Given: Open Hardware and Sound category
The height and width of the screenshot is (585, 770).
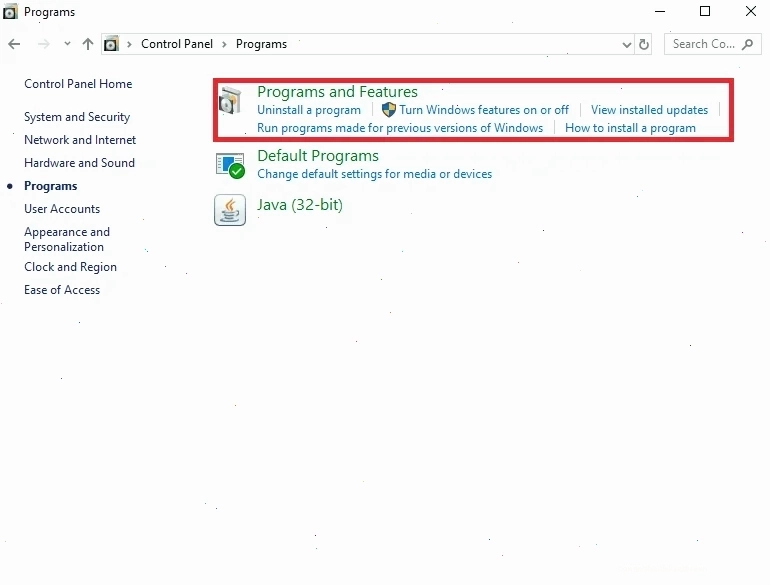Looking at the screenshot, I should click(79, 163).
